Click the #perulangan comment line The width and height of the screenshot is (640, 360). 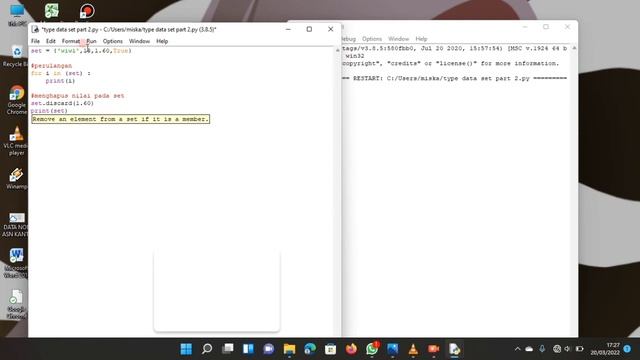[51, 66]
